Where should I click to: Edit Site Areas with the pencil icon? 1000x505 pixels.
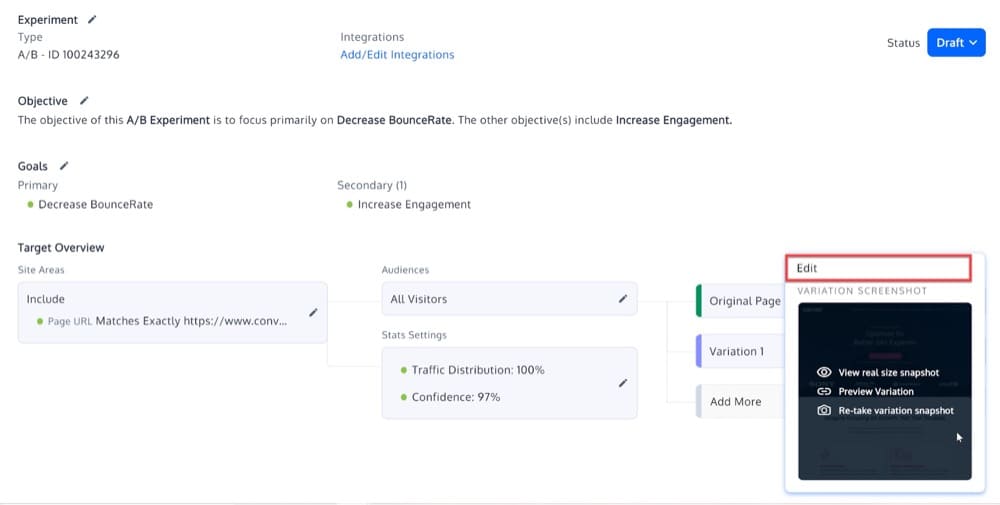(x=313, y=312)
